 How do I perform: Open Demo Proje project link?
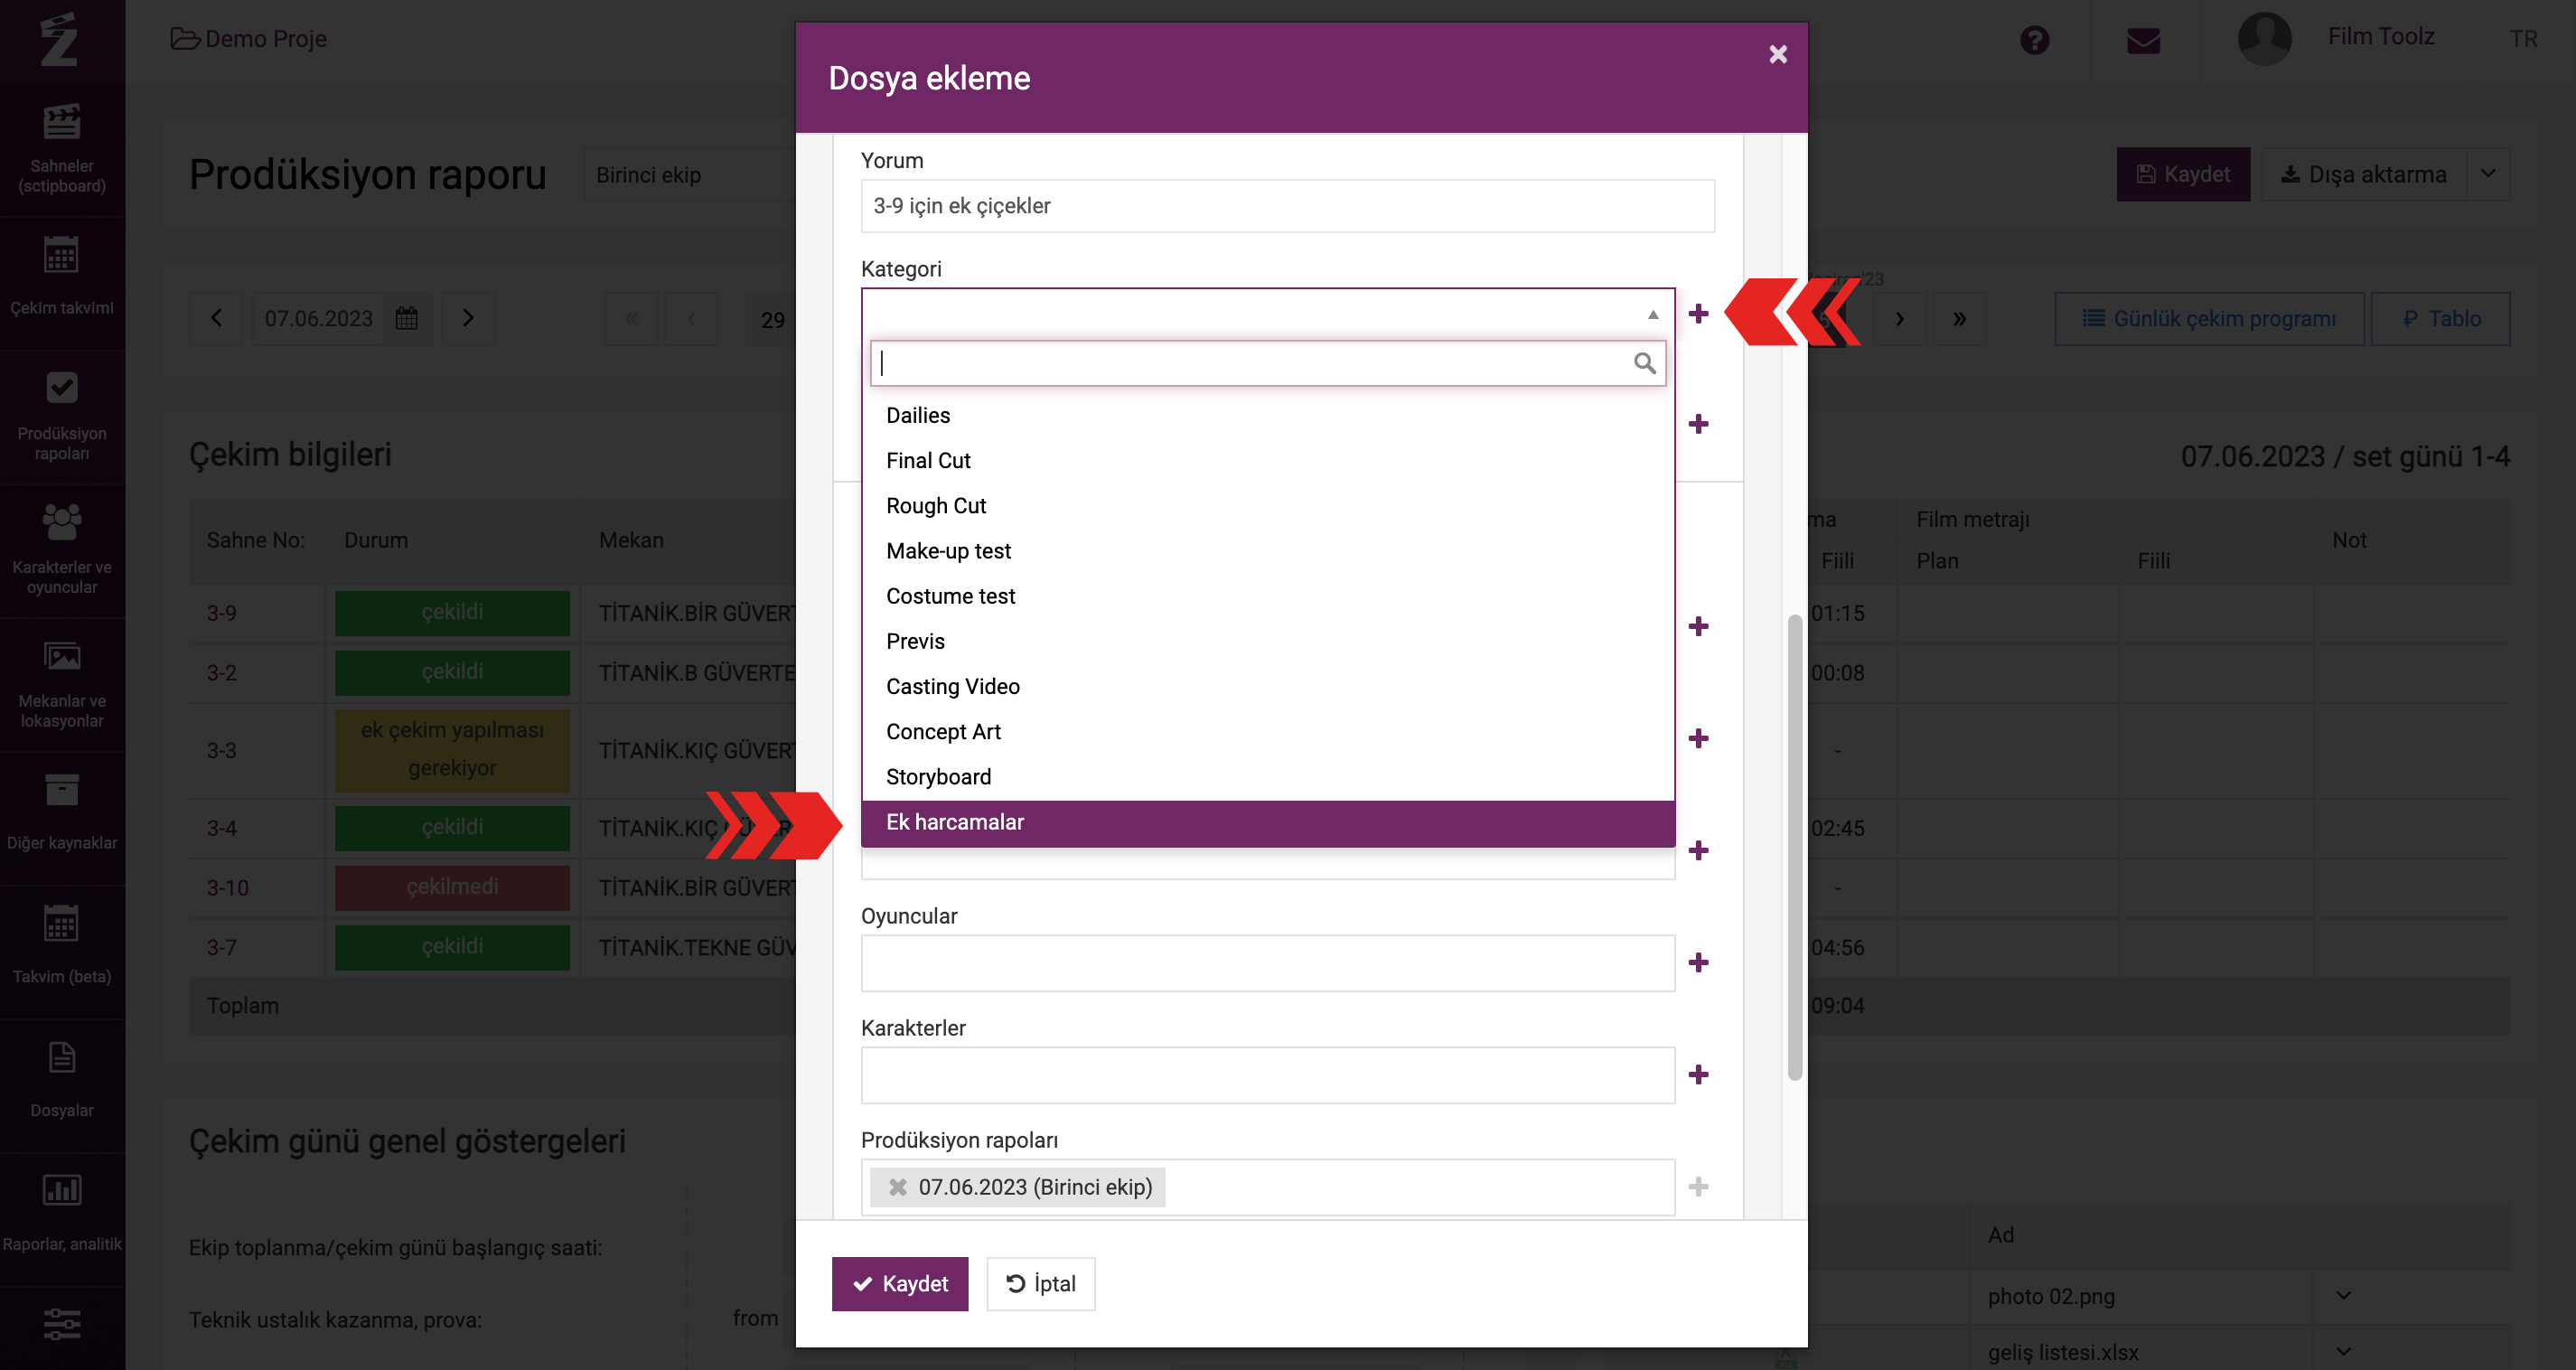pyautogui.click(x=249, y=39)
